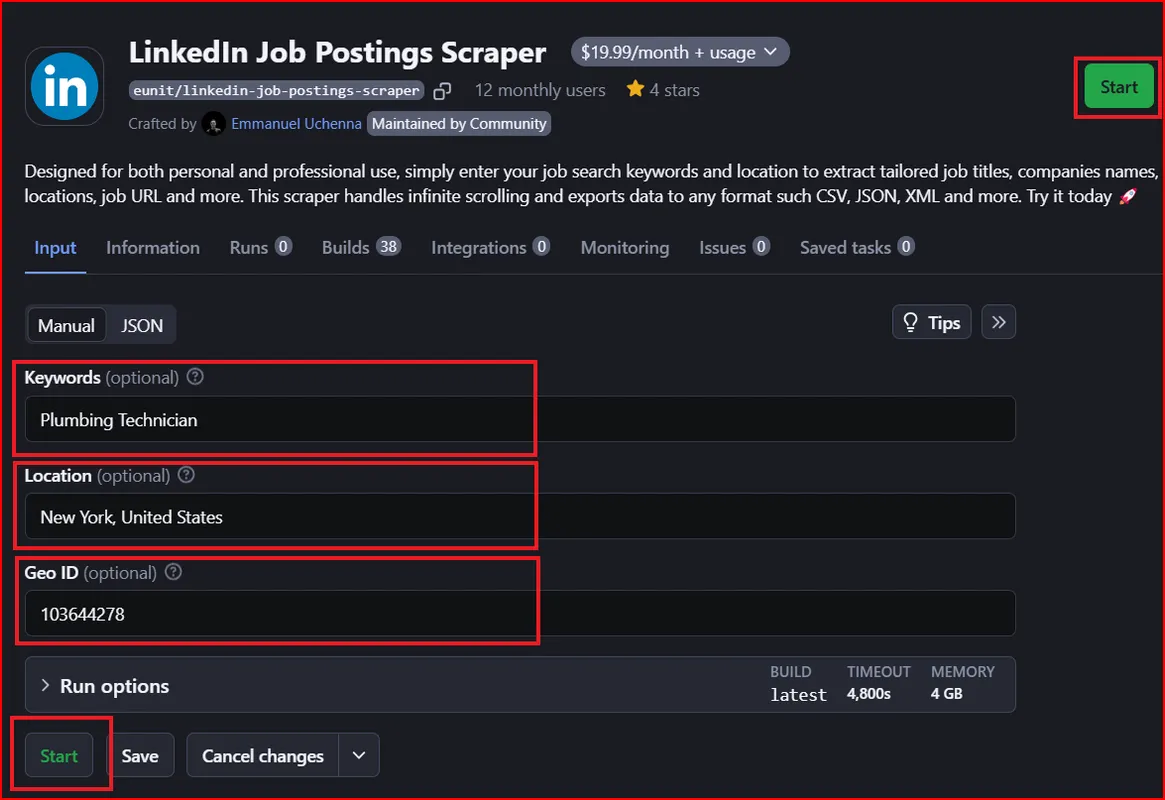Open the Saved tasks tab
The image size is (1165, 800).
click(x=857, y=247)
